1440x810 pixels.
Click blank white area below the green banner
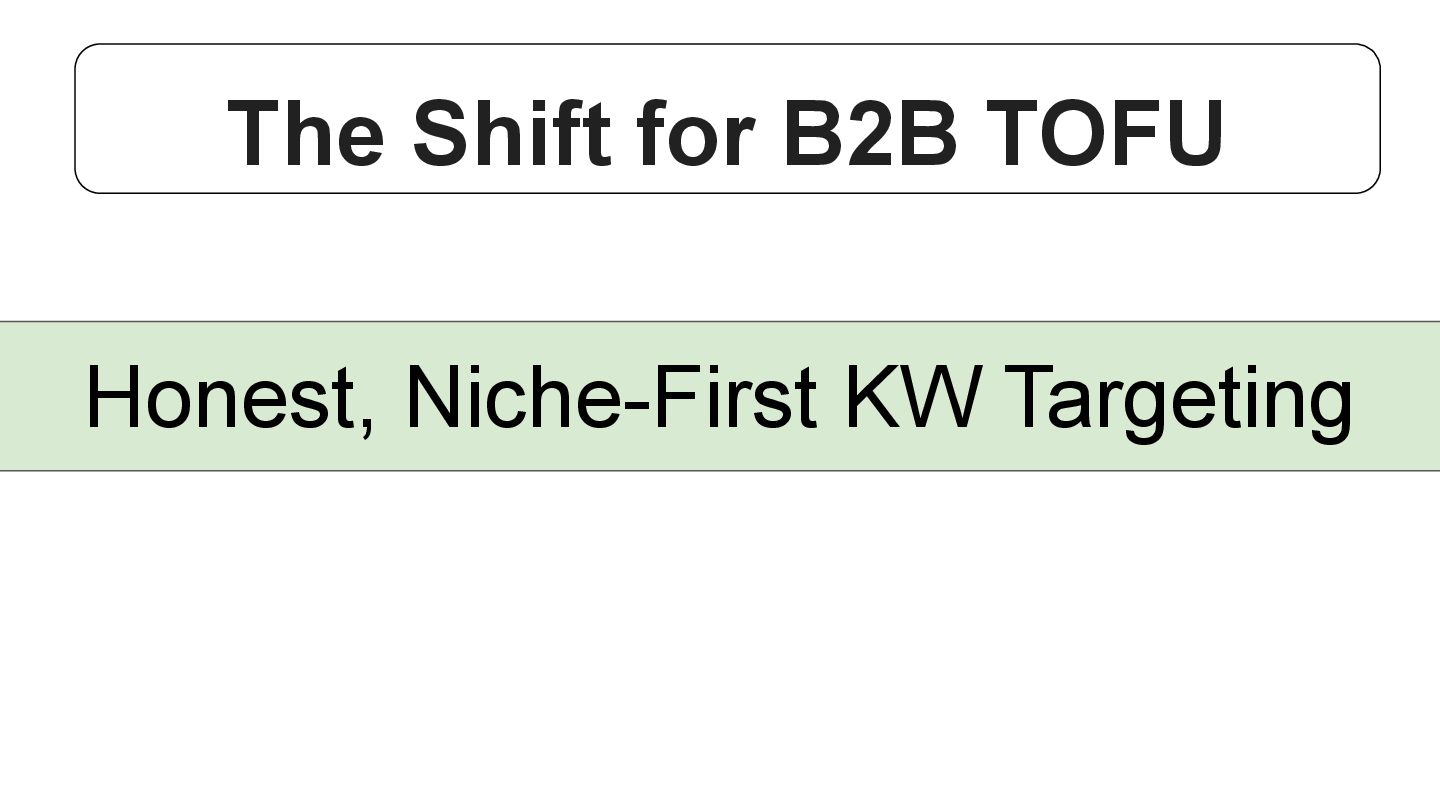tap(720, 640)
